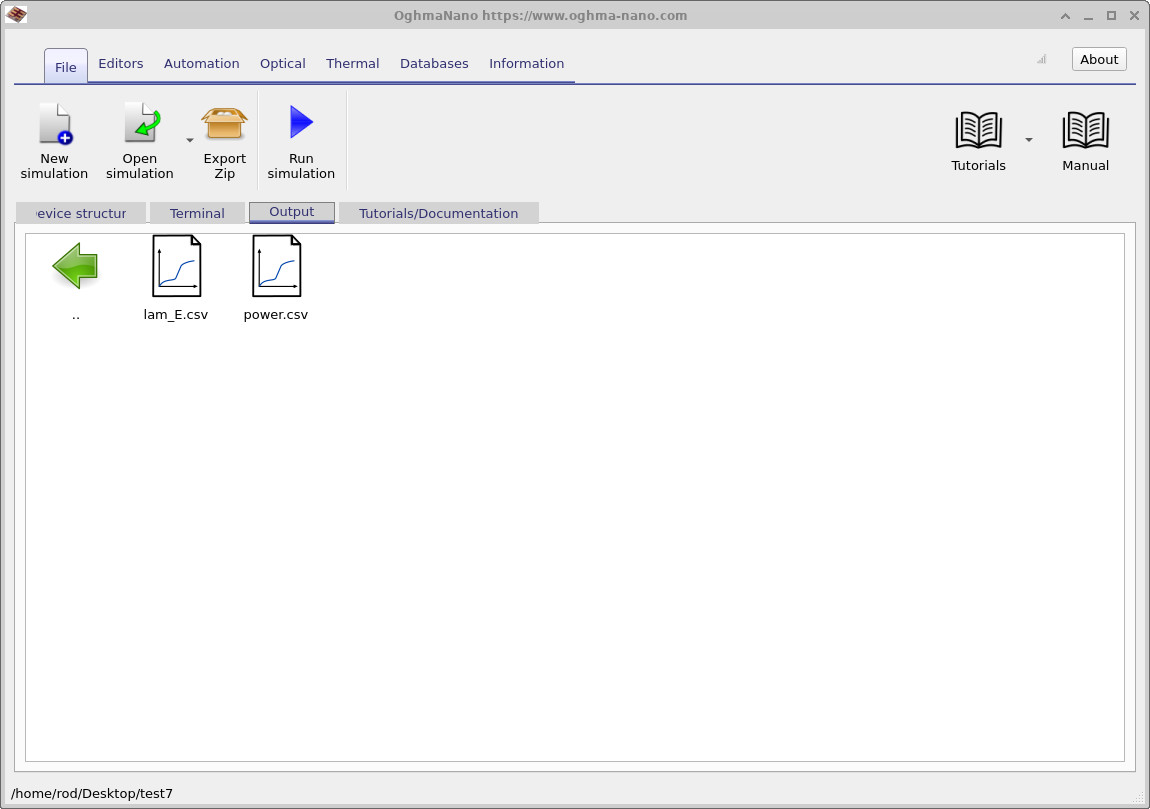The width and height of the screenshot is (1150, 809).
Task: Go up a folder with green back arrow
Action: tap(75, 266)
